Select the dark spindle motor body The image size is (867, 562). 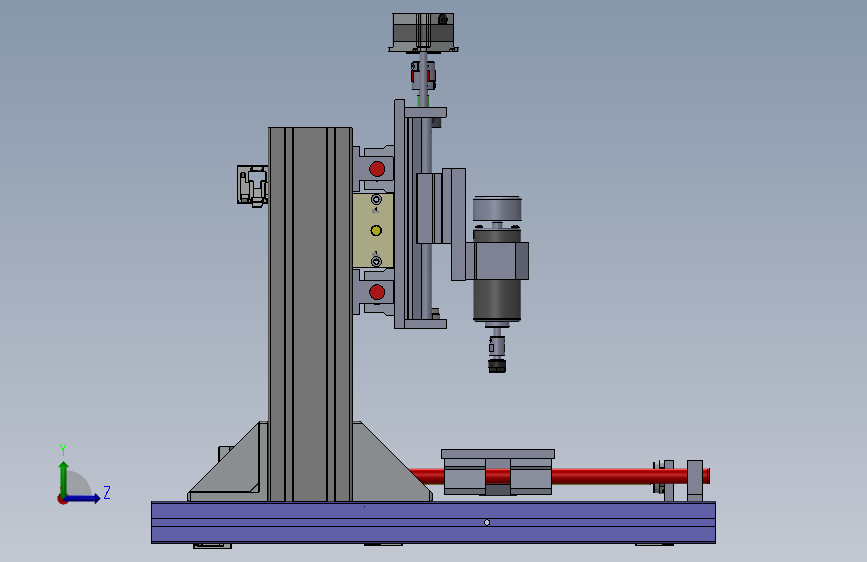[497, 300]
